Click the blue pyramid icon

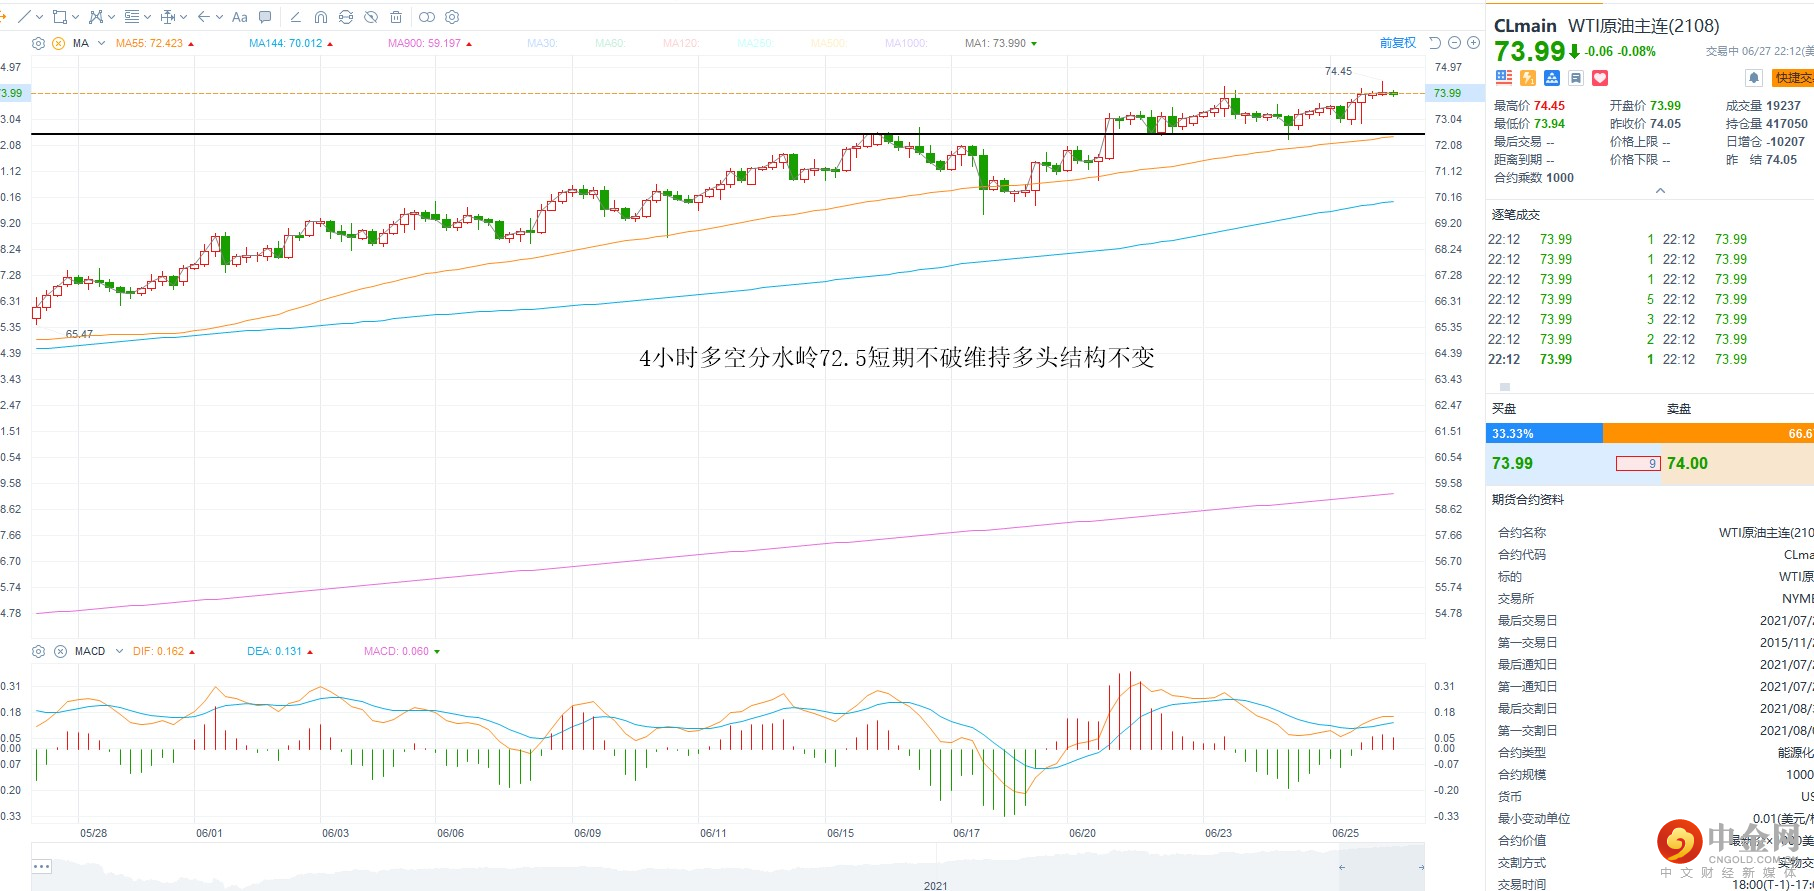pyautogui.click(x=1552, y=78)
